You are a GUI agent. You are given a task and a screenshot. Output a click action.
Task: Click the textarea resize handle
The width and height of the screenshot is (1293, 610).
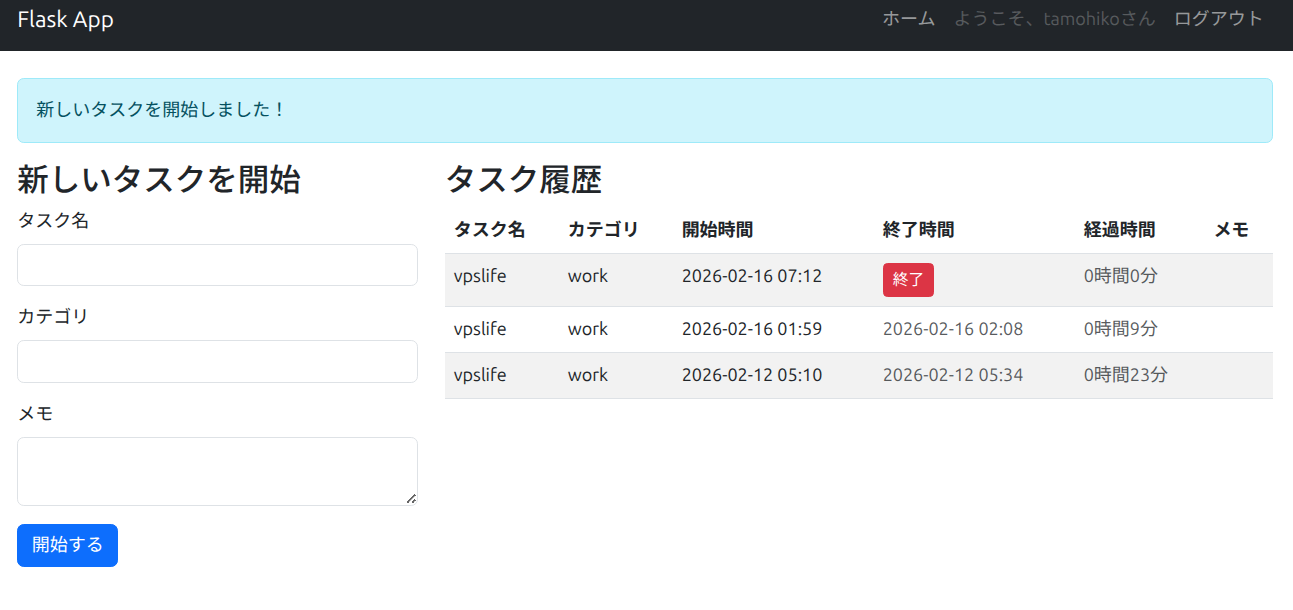tap(410, 498)
